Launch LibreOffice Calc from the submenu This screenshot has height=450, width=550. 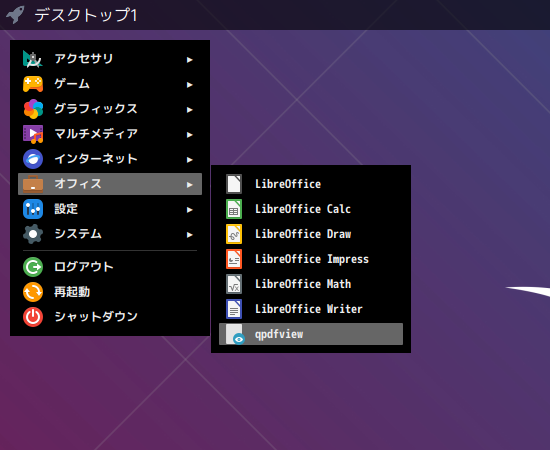311,209
